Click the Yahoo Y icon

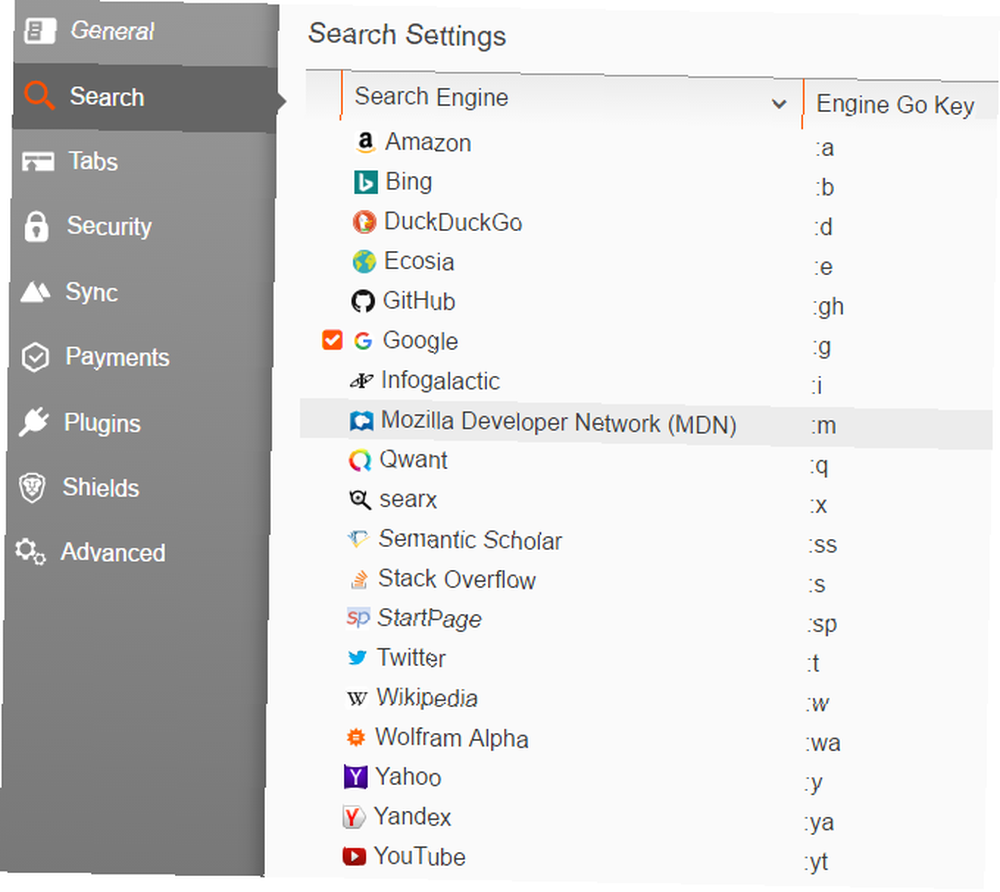click(x=355, y=777)
